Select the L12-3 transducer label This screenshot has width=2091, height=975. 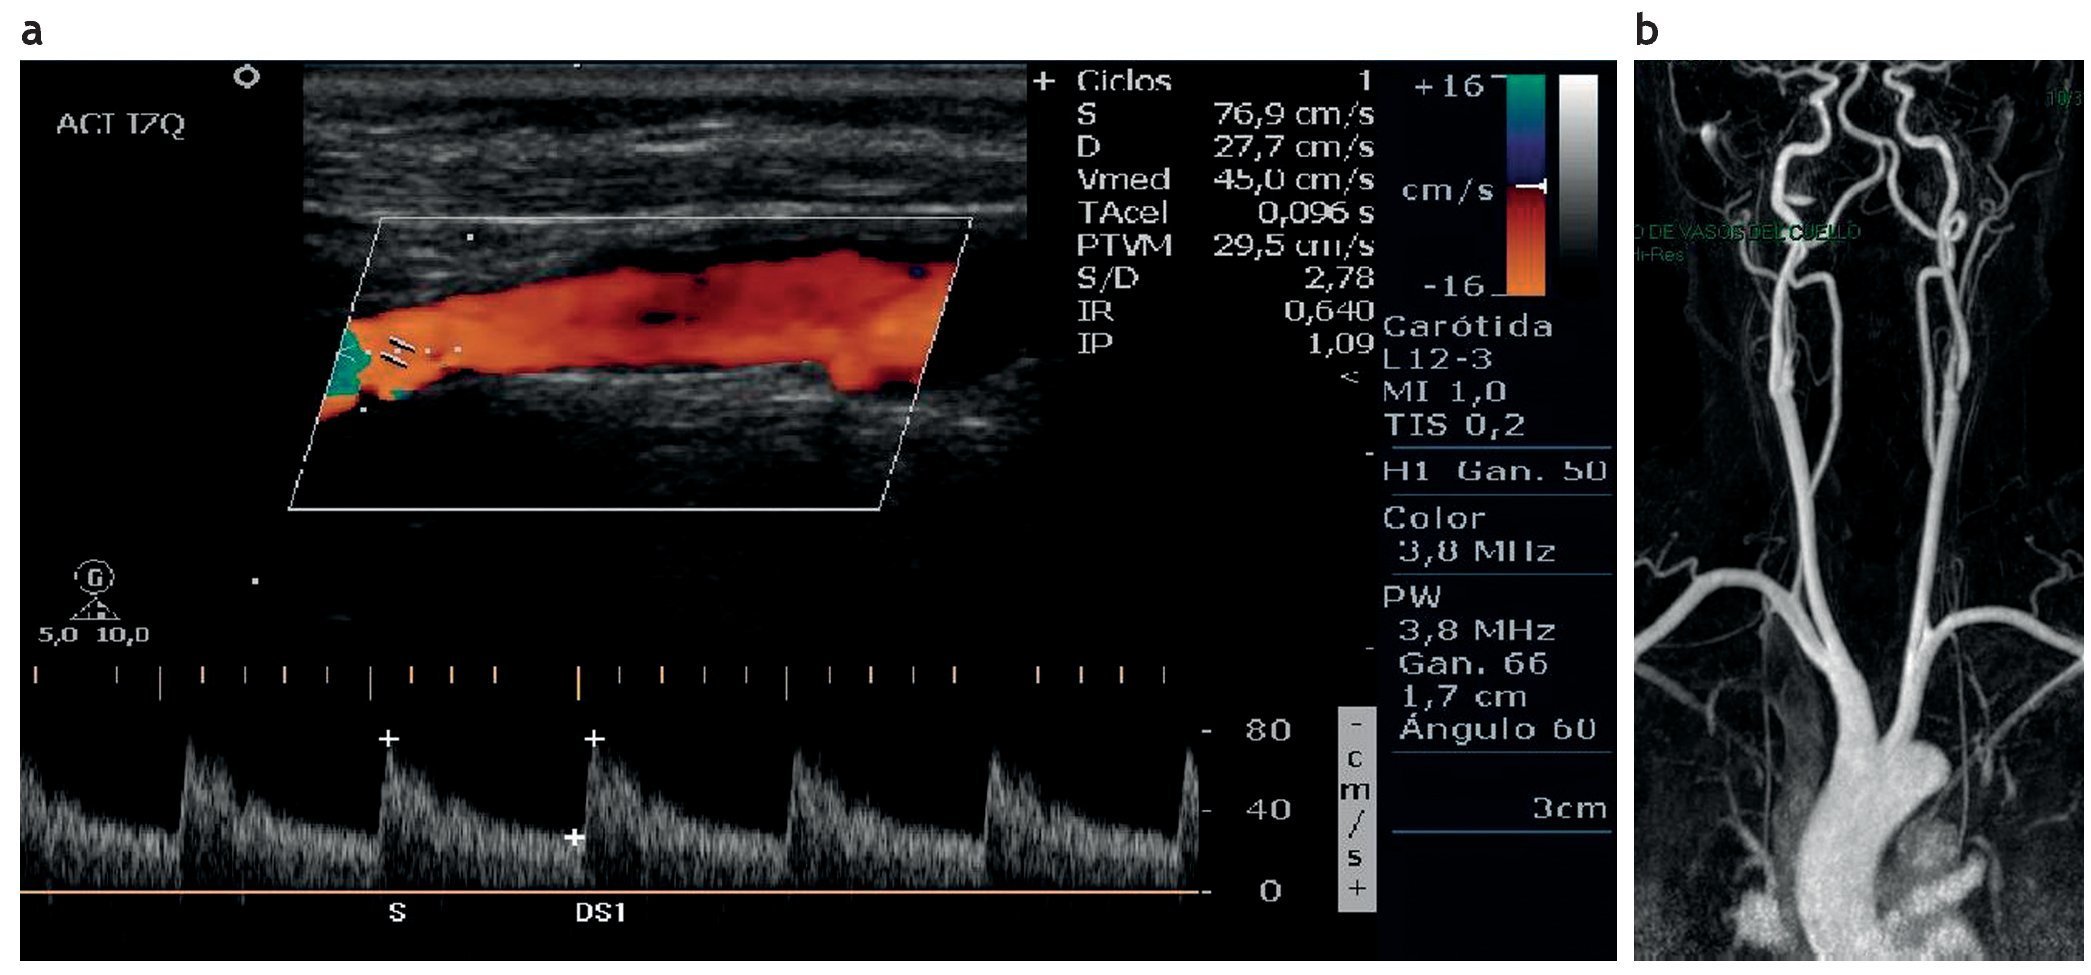pos(1438,359)
